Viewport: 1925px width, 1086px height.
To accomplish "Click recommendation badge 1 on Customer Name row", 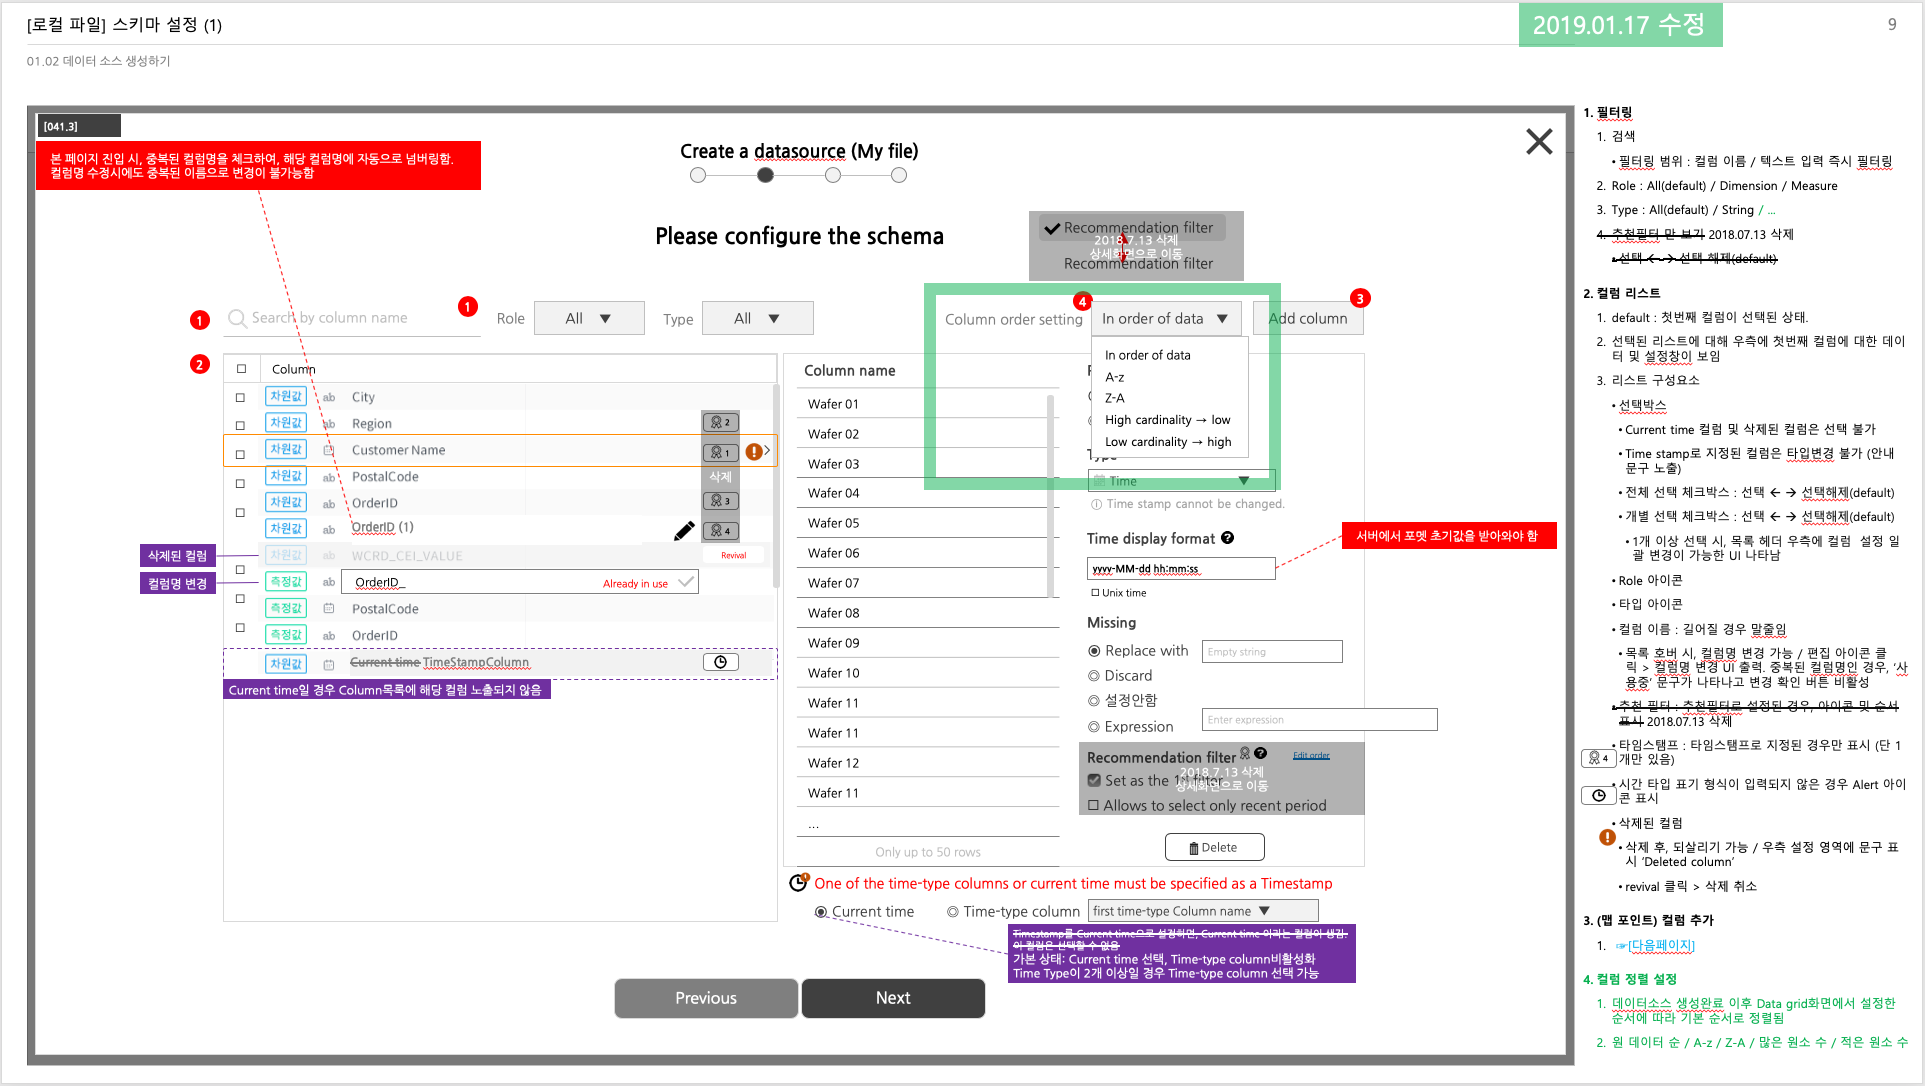I will tap(720, 452).
